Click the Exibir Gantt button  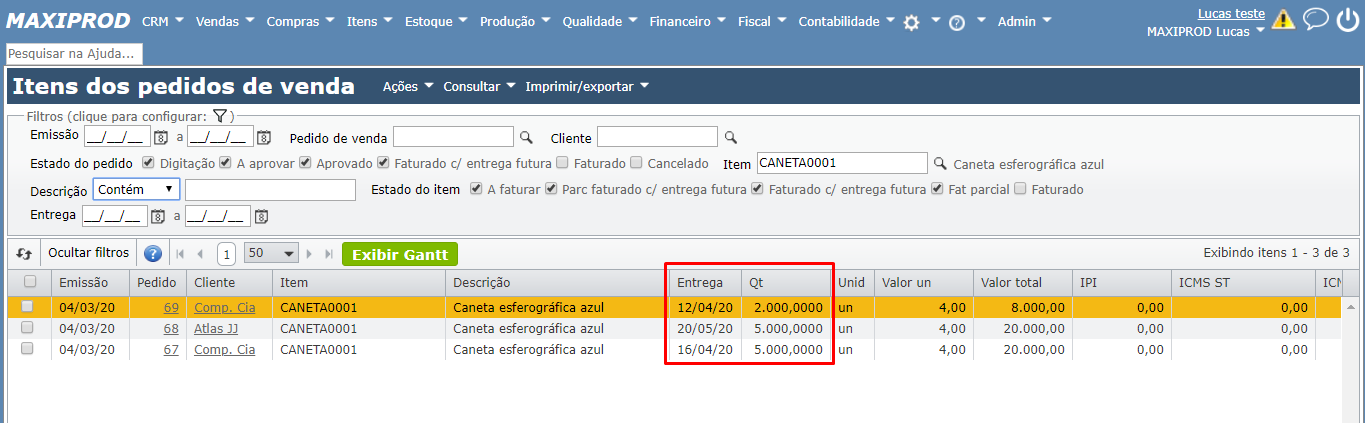[x=400, y=254]
